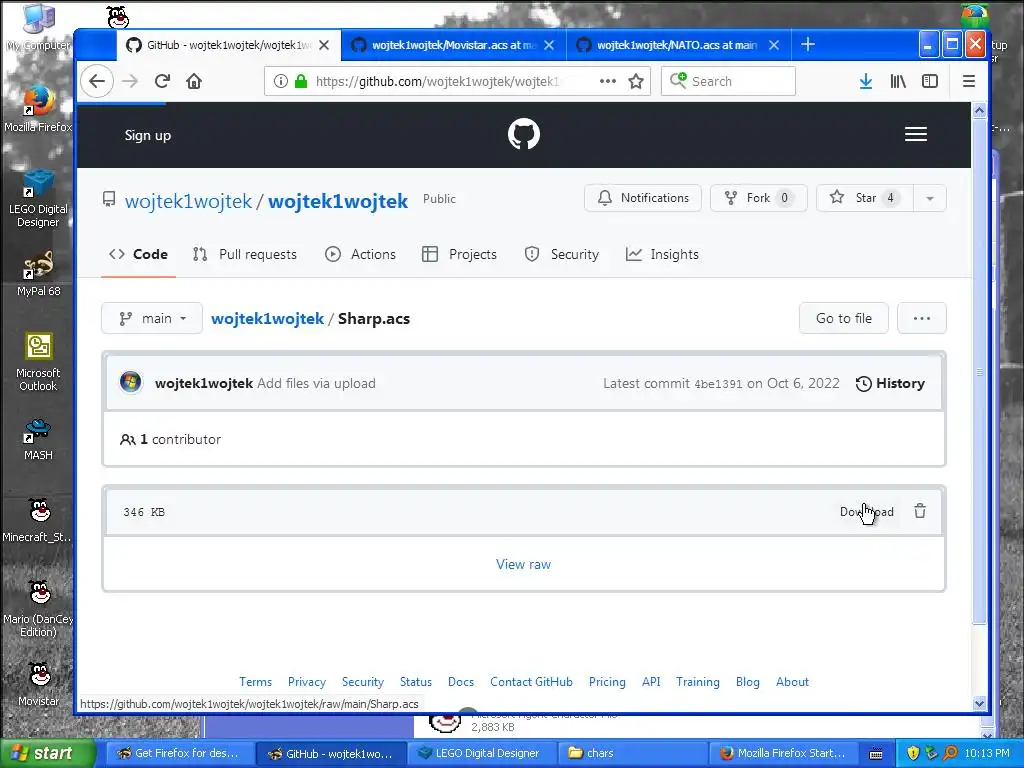Screen dimensions: 1024x768
Task: Toggle the Firefox sidebar icon
Action: [x=930, y=81]
